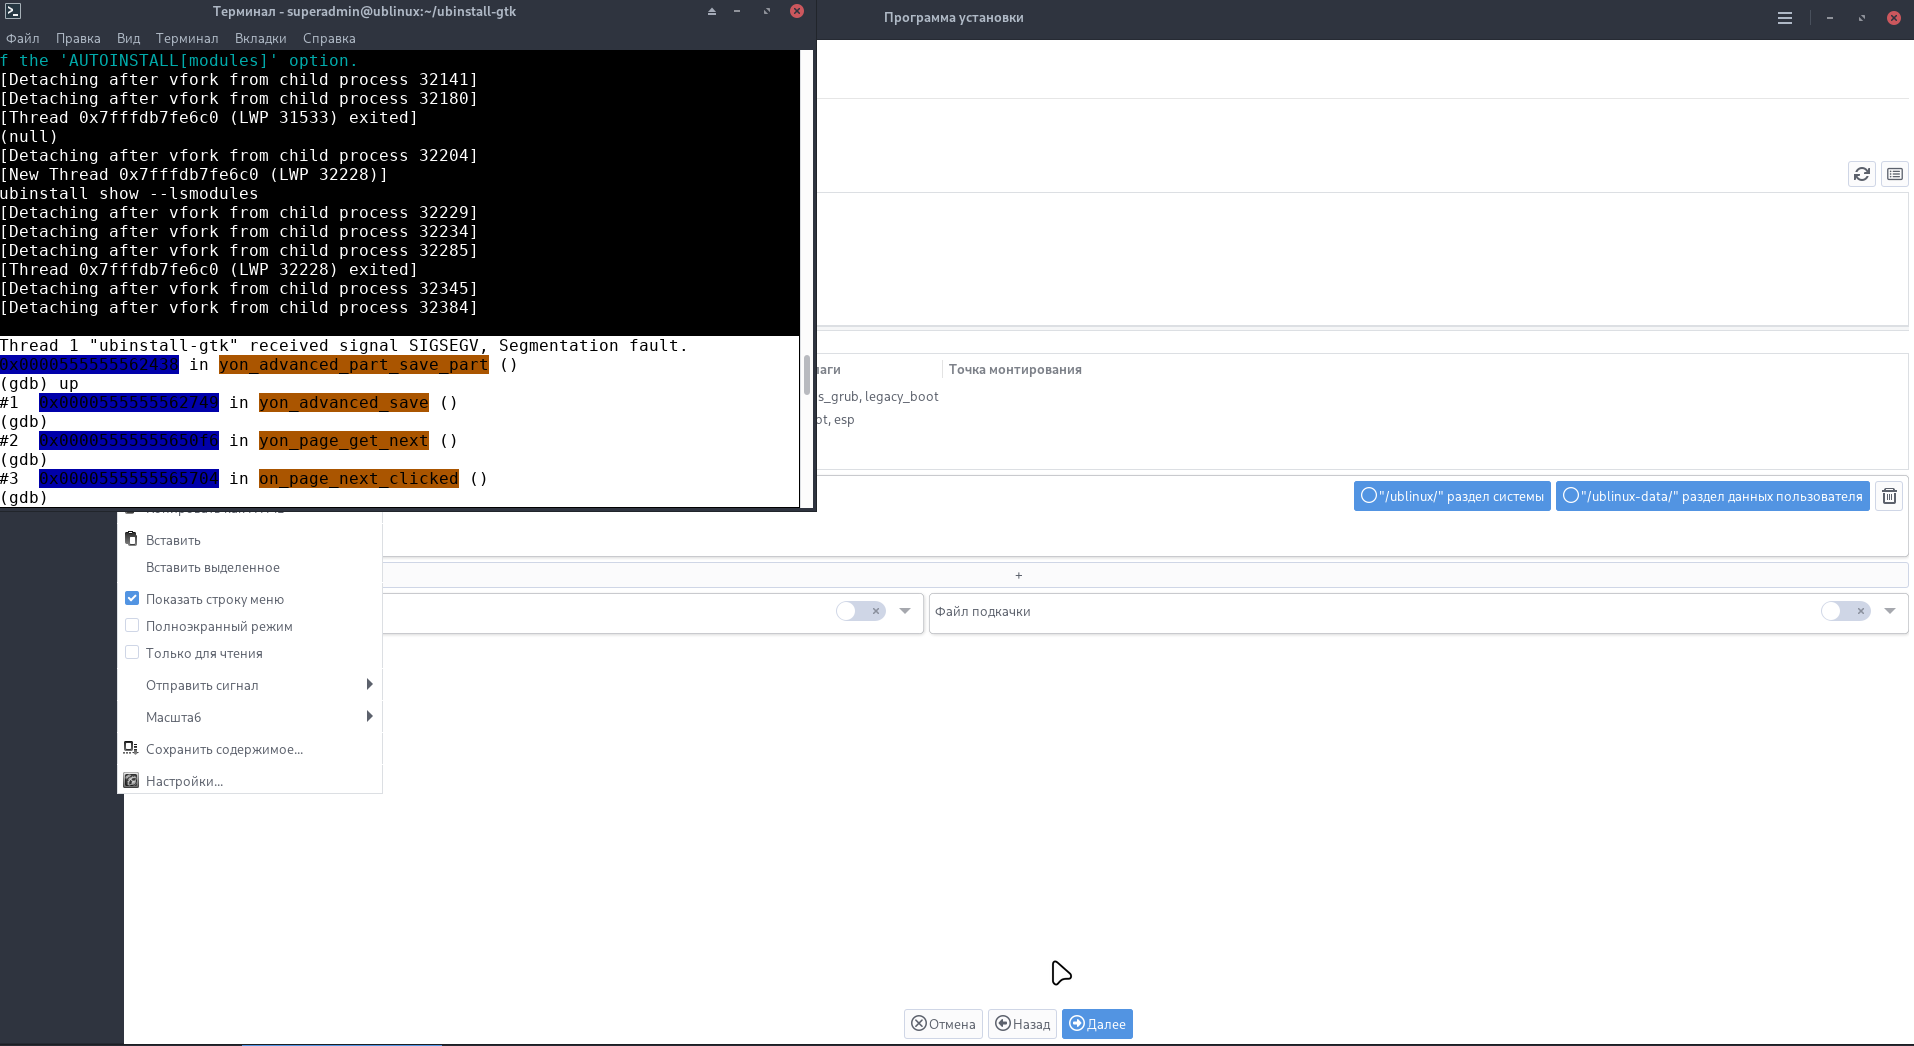Screen dimensions: 1914x1046
Task: Select the "/ublinux-data/" user data partition button
Action: click(x=1713, y=496)
